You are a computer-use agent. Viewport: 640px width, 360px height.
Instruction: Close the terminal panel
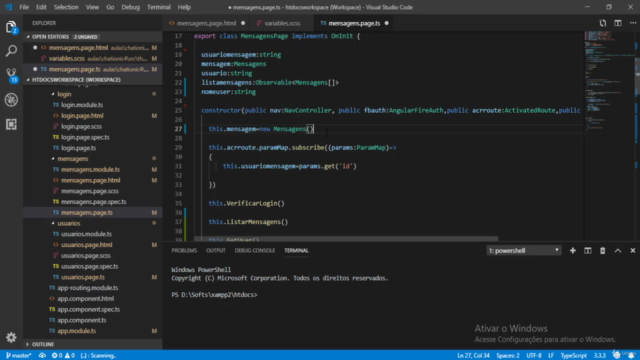633,251
